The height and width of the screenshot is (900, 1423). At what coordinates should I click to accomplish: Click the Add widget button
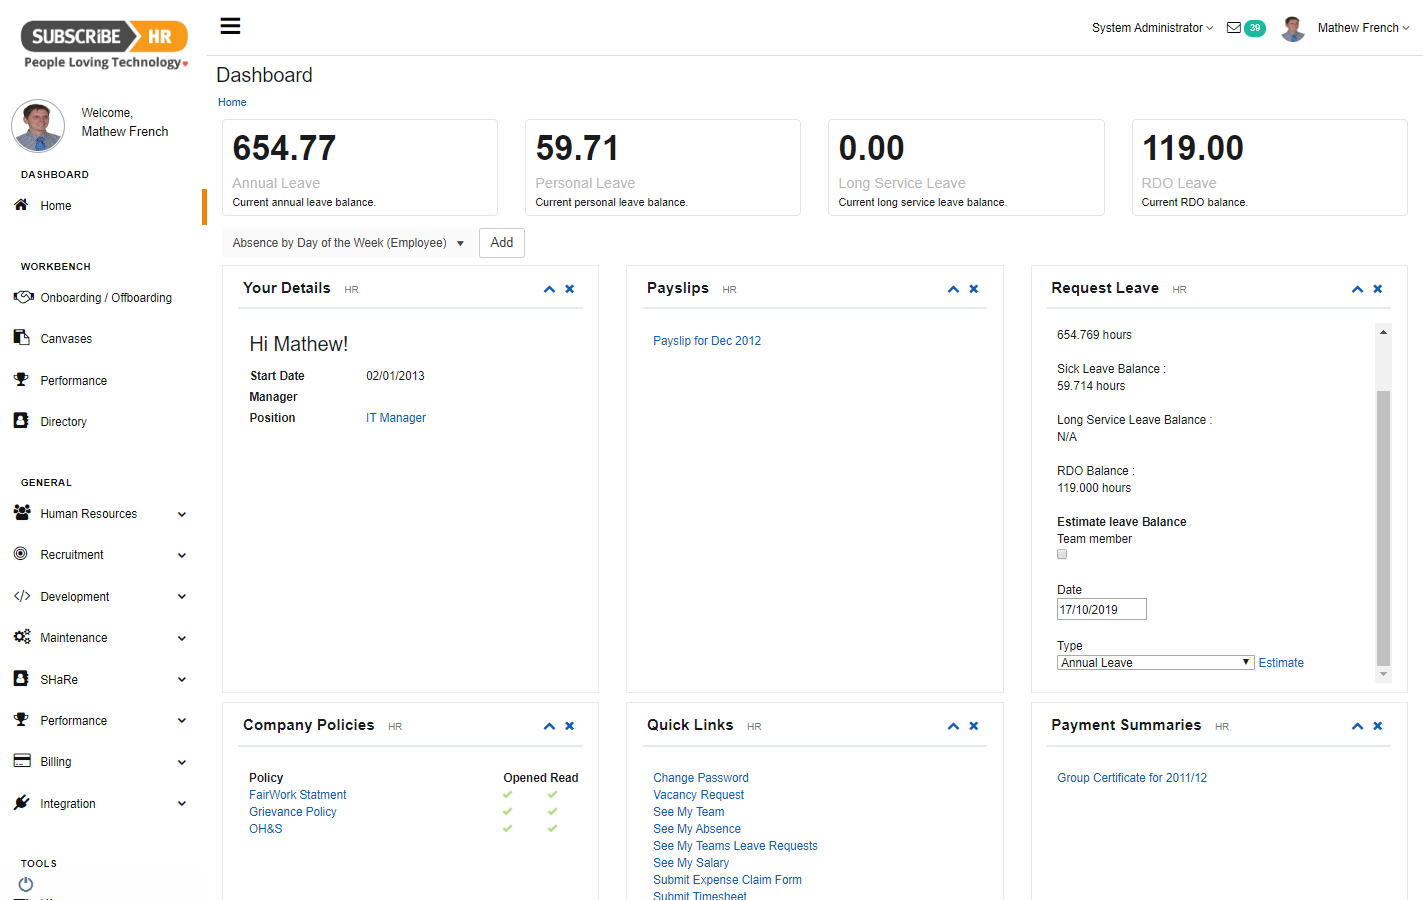(501, 242)
